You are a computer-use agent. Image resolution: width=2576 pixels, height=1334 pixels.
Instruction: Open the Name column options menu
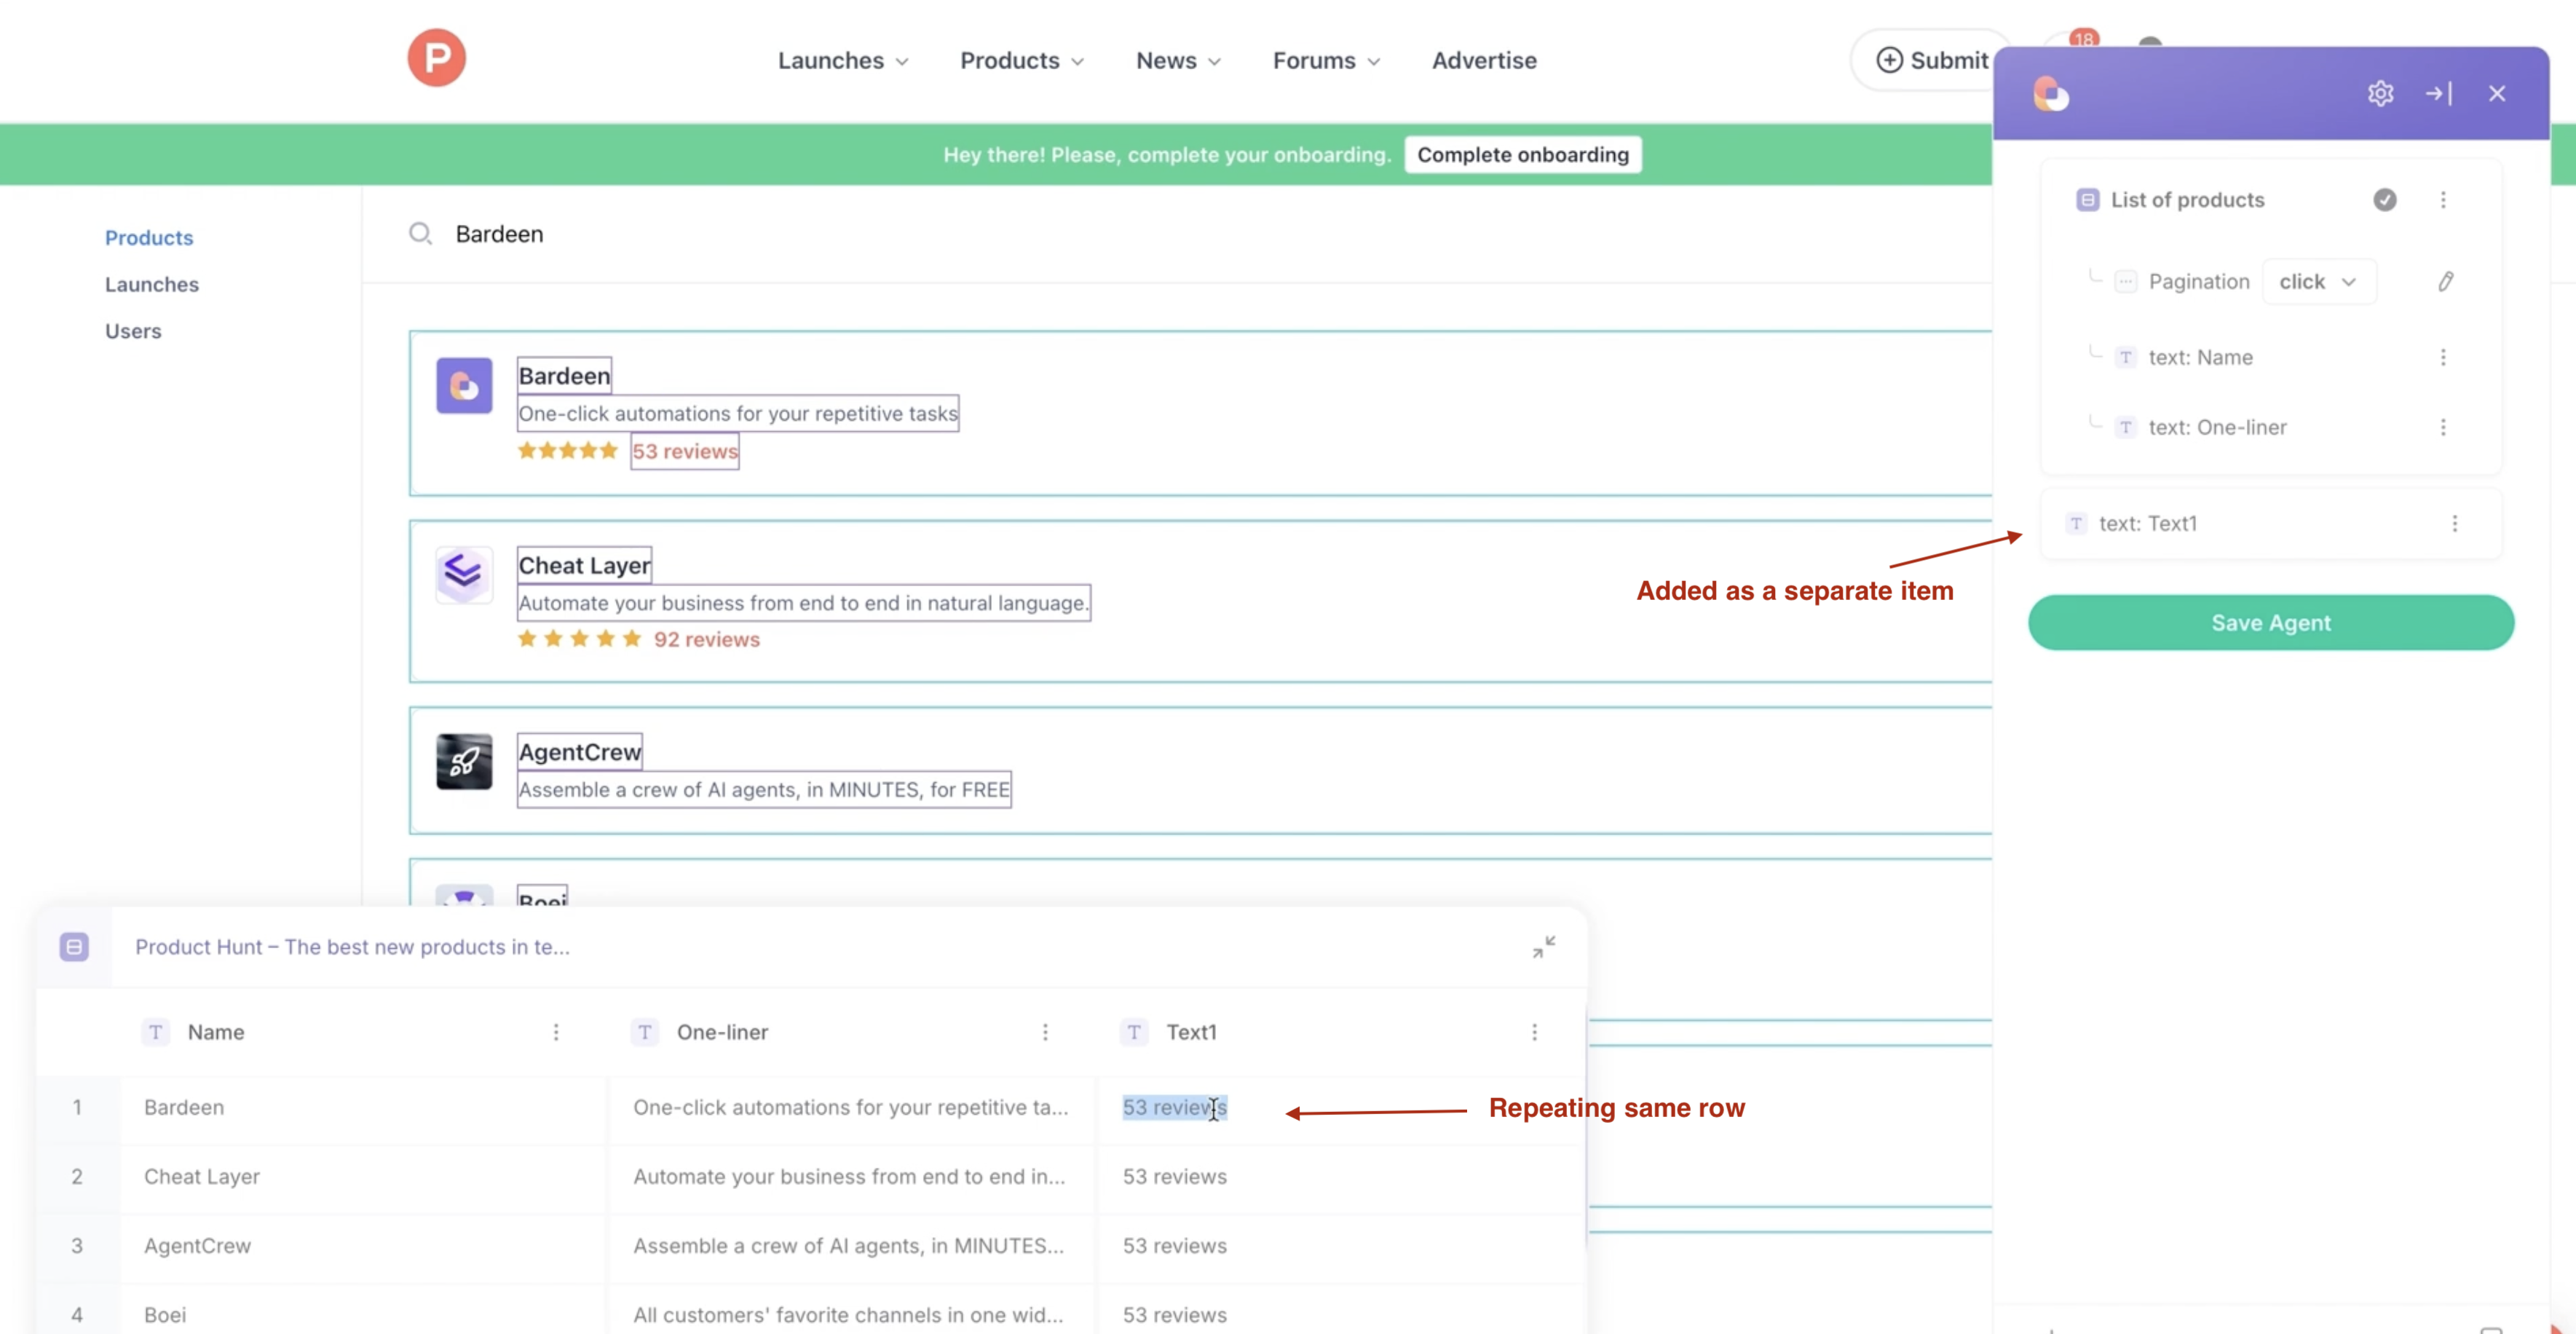[556, 1033]
